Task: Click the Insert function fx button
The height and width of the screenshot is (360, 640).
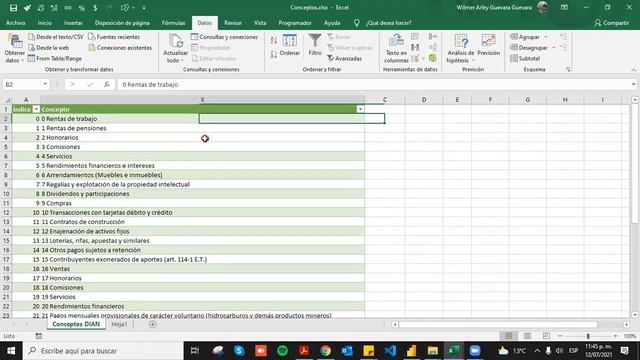Action: point(107,84)
